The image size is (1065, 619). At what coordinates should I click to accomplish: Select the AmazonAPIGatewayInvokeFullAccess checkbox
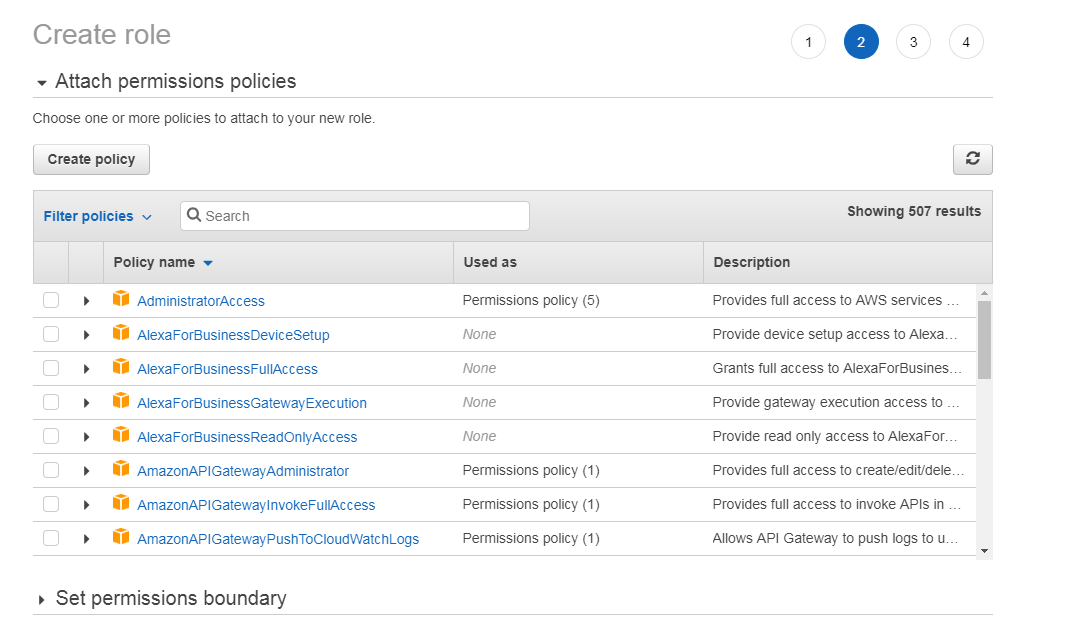pos(51,504)
